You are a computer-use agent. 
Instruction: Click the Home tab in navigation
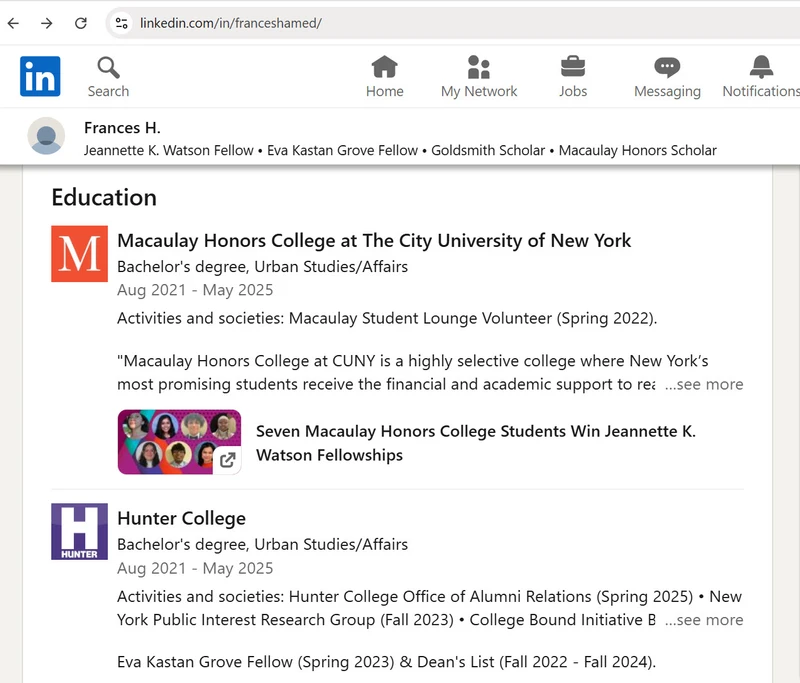click(x=385, y=75)
